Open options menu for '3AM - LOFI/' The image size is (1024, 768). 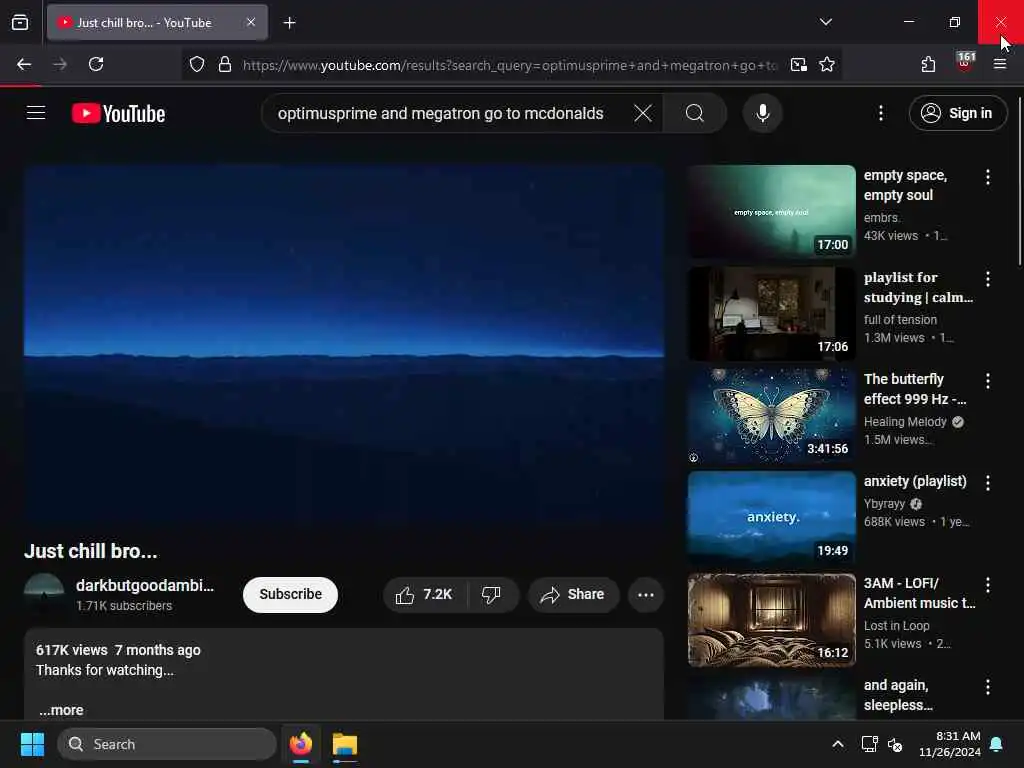click(987, 584)
